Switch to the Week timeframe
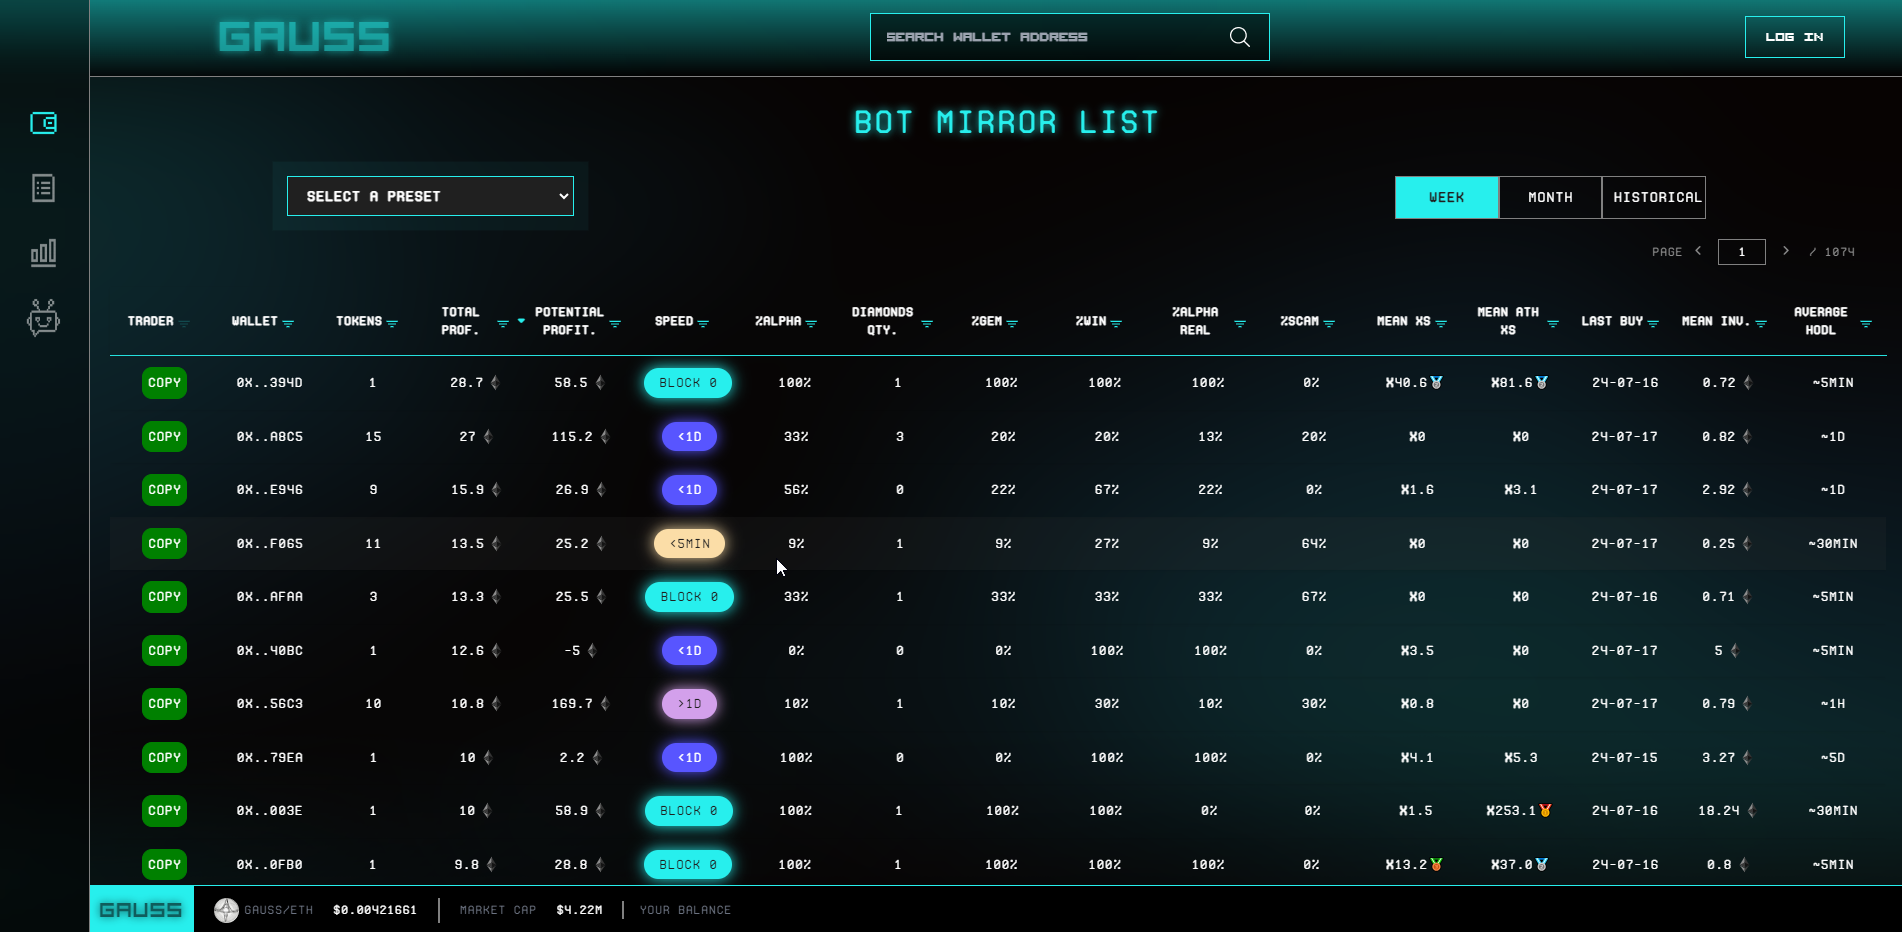The image size is (1902, 932). point(1446,198)
